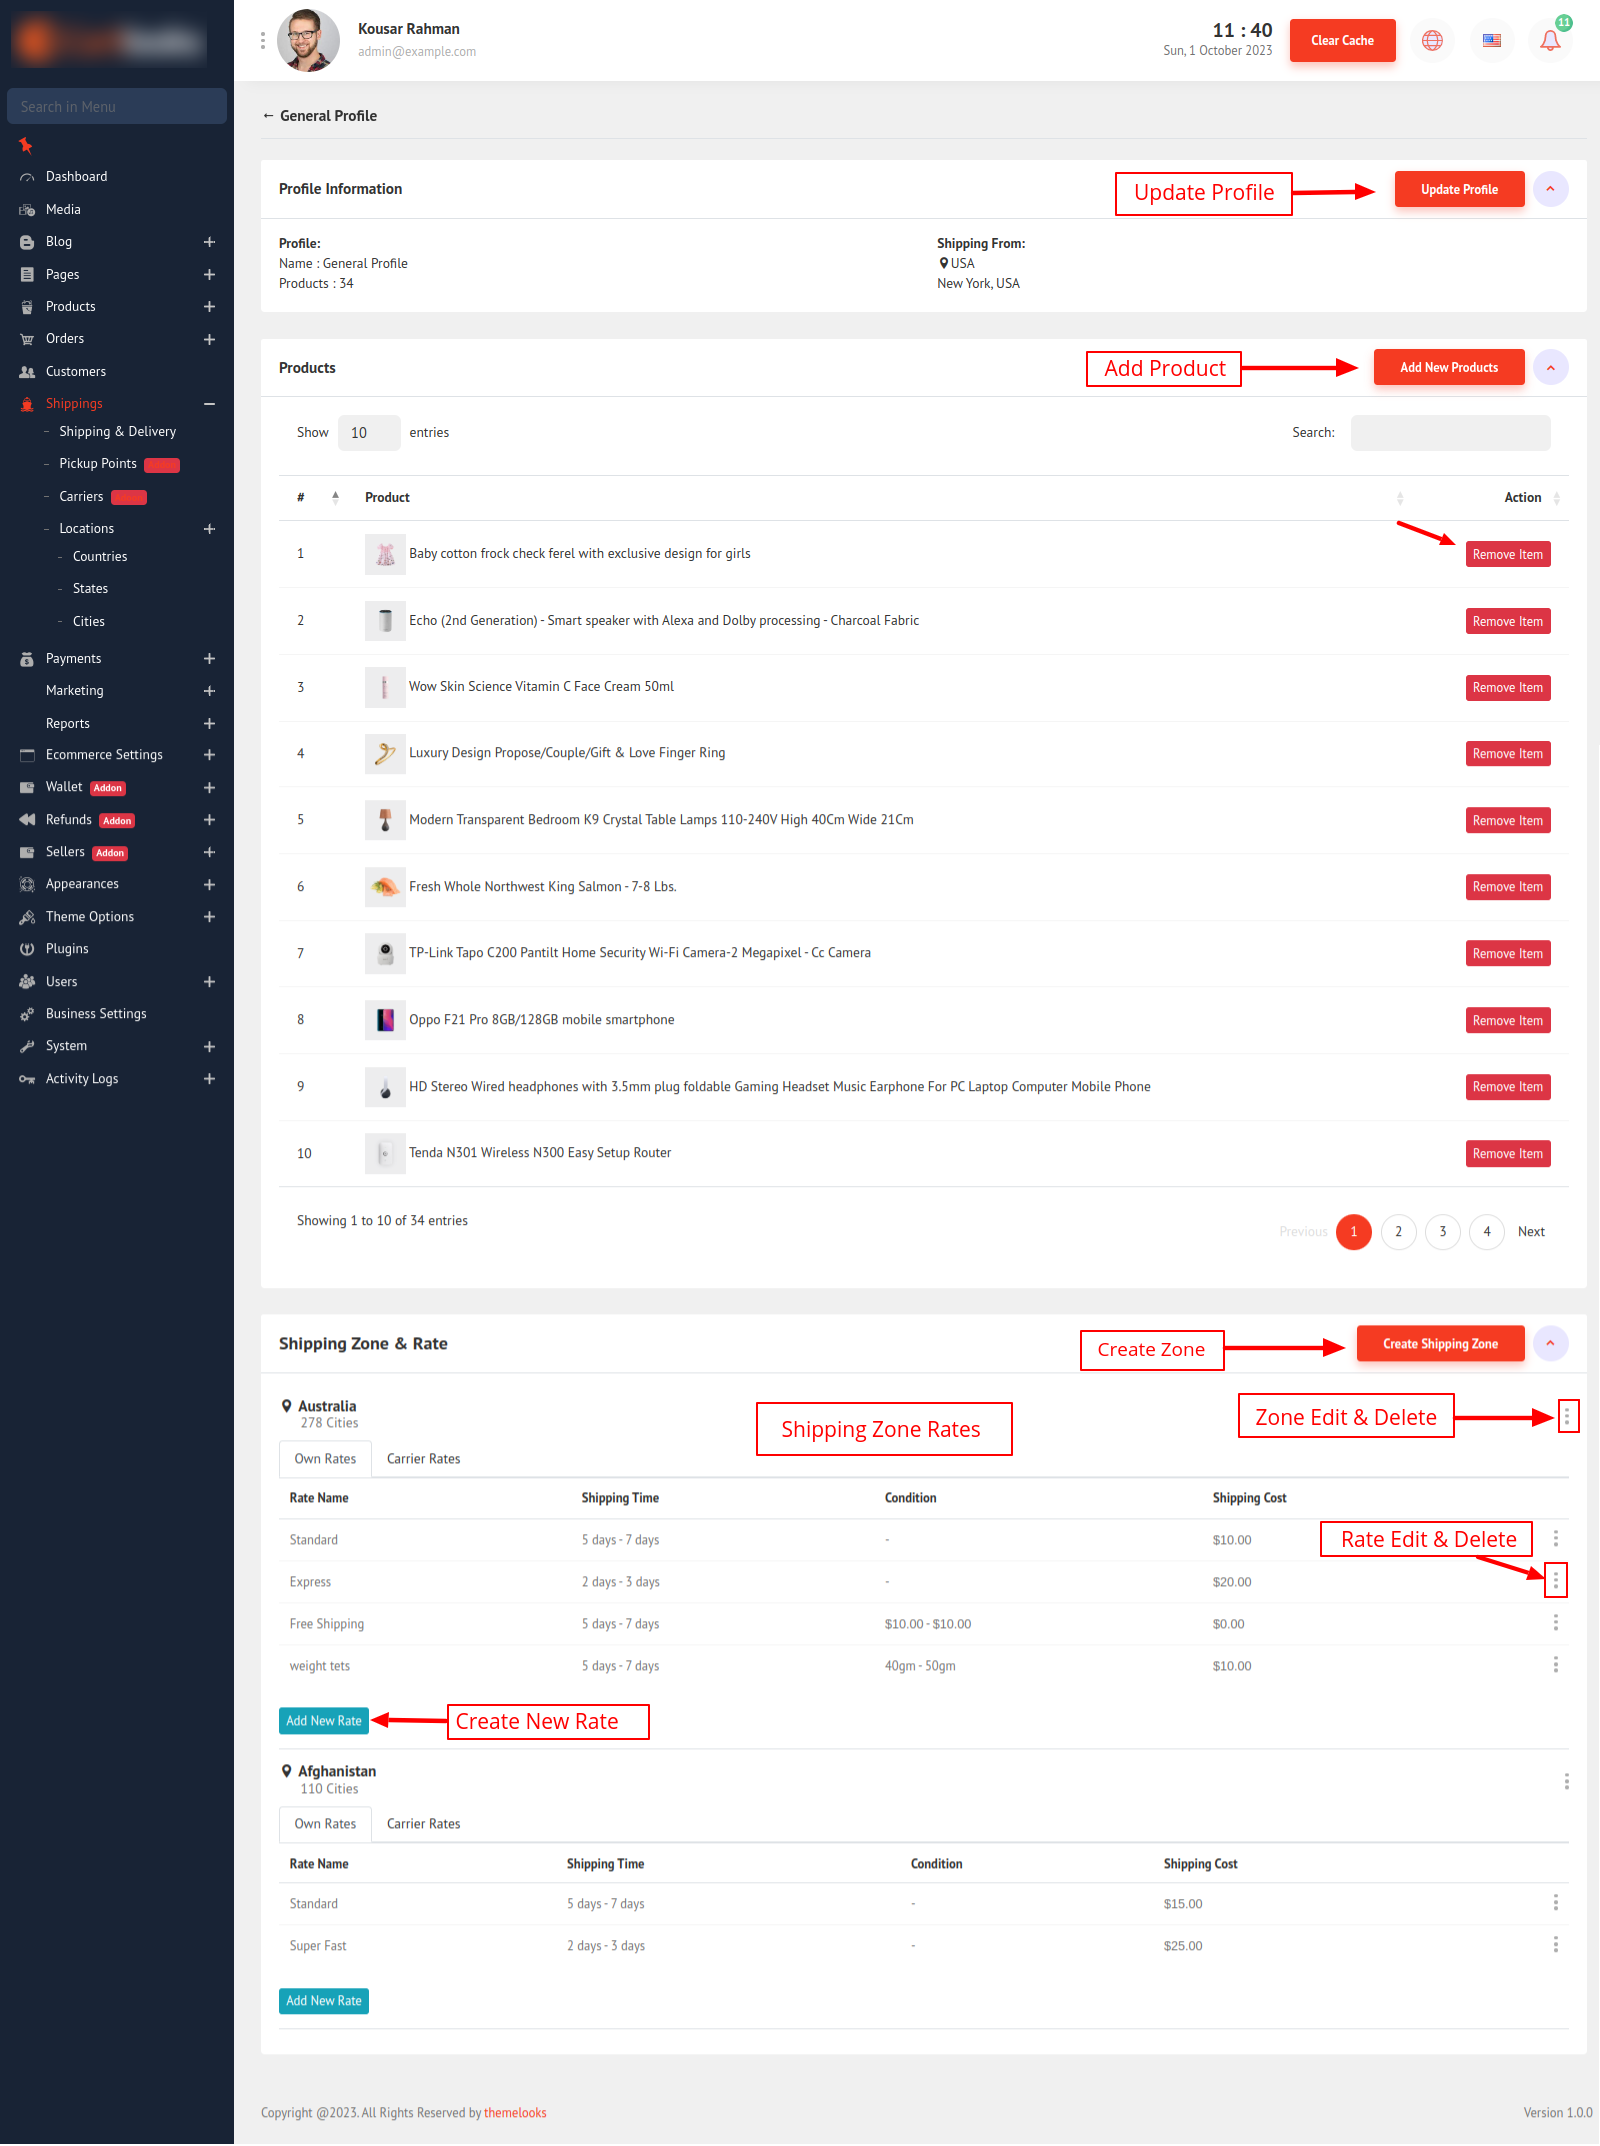The image size is (1600, 2146).
Task: Expand the Payments sidebar menu
Action: (x=209, y=658)
